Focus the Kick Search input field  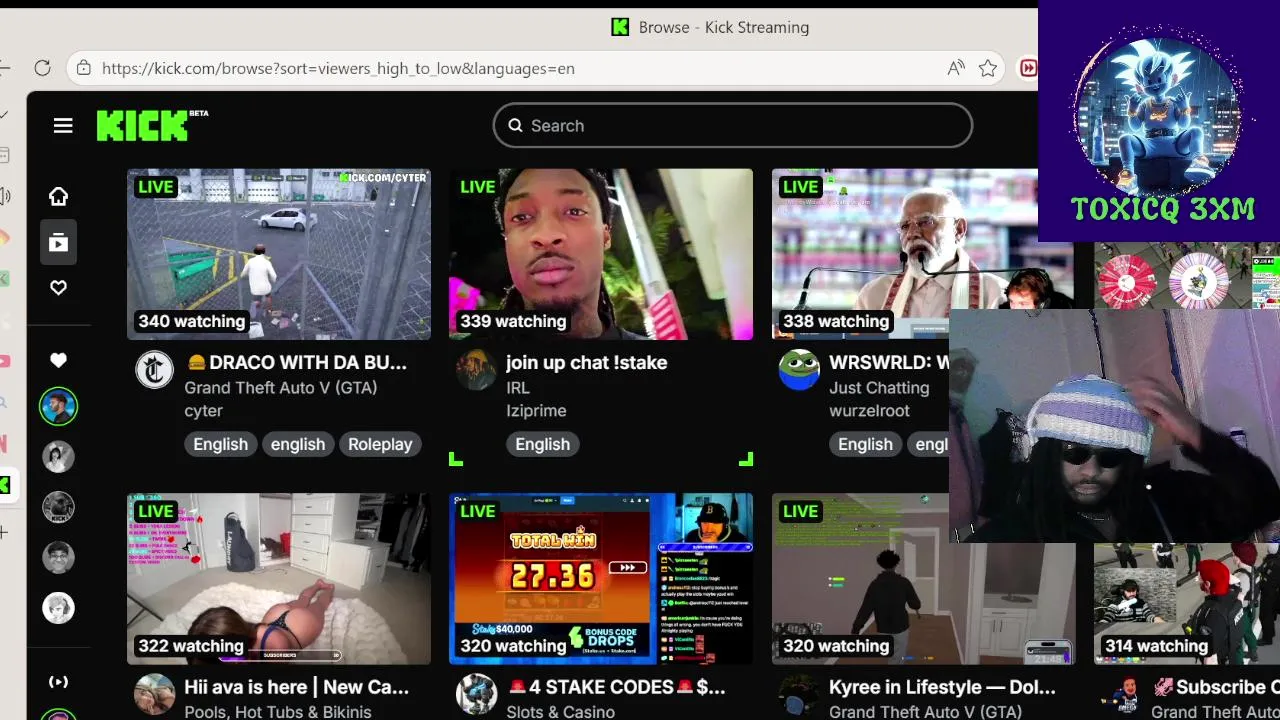733,125
